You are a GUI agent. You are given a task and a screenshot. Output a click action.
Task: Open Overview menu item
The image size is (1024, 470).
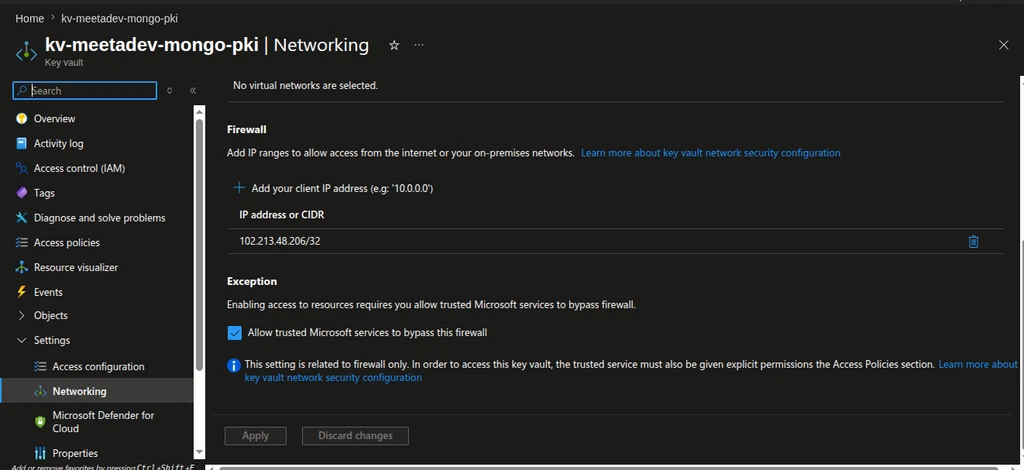coord(54,119)
